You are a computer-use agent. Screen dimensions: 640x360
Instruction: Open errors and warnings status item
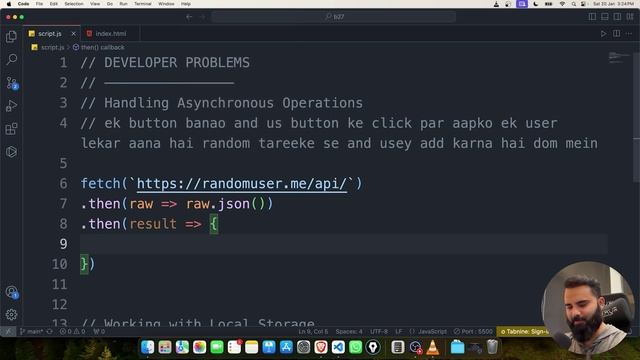pyautogui.click(x=72, y=331)
